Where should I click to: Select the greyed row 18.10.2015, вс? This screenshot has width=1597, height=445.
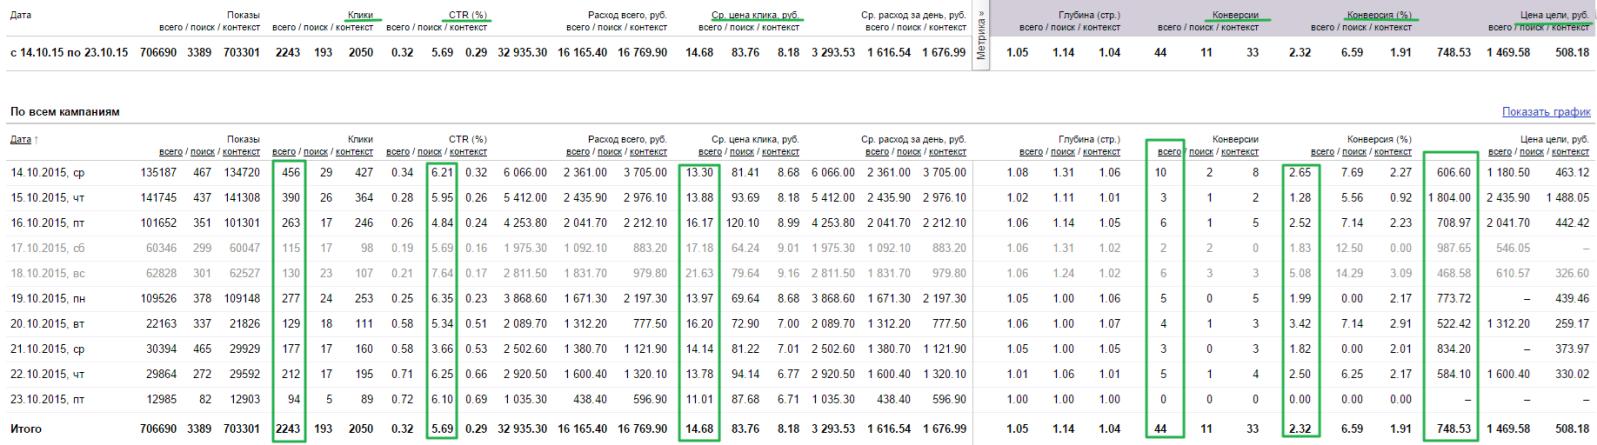47,273
